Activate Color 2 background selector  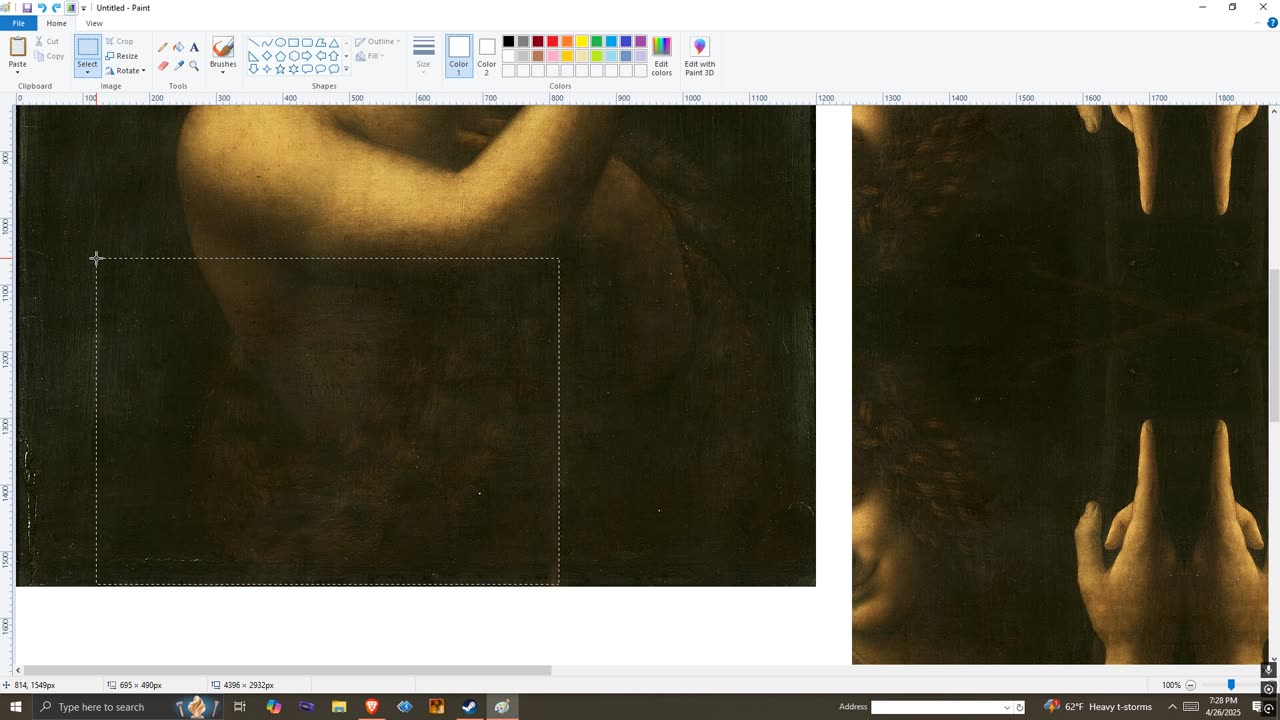click(x=487, y=56)
